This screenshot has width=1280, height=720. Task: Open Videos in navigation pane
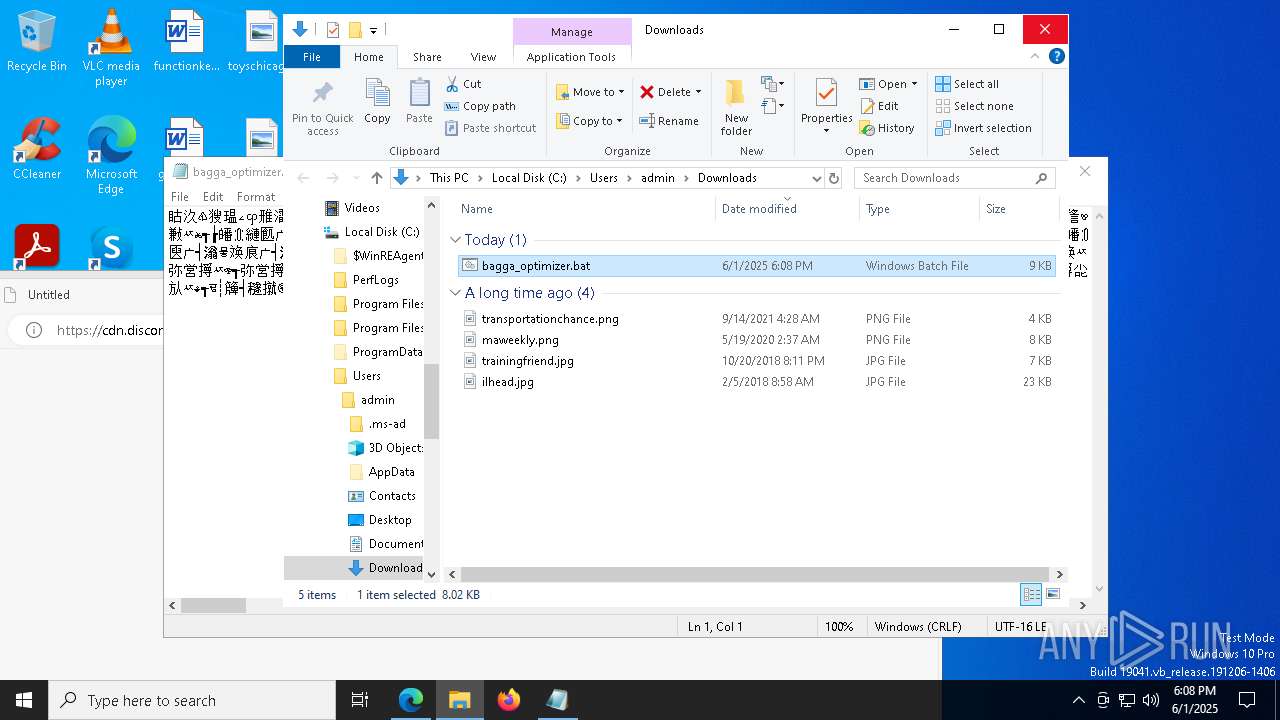(x=361, y=208)
